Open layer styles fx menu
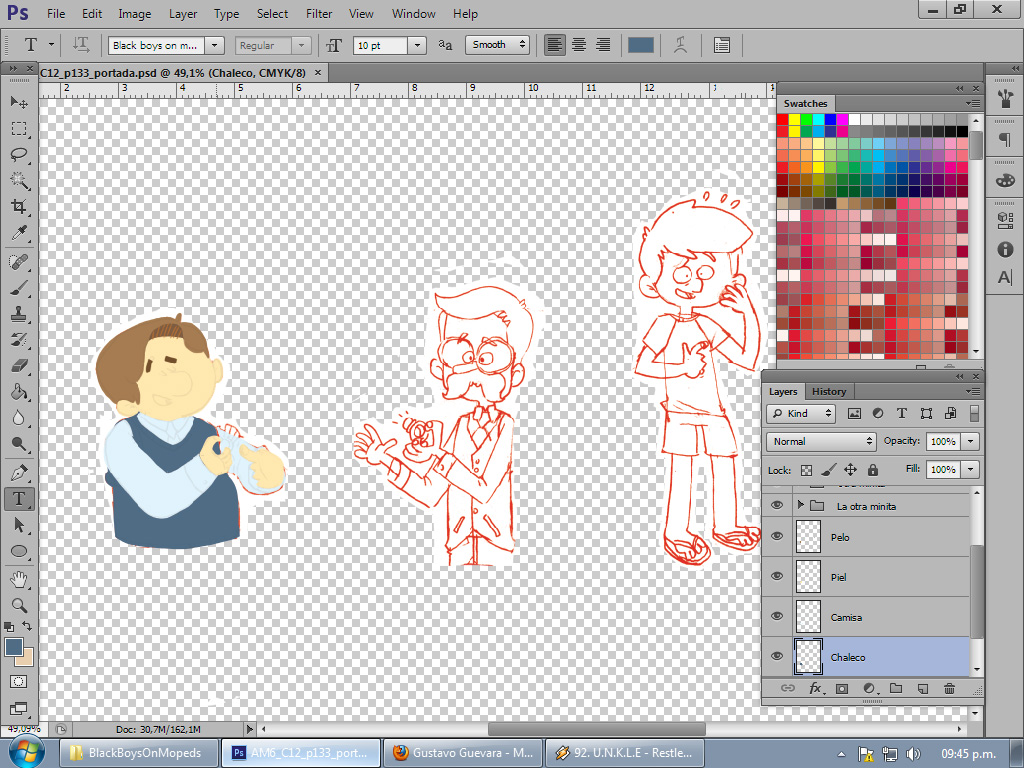 tap(816, 688)
